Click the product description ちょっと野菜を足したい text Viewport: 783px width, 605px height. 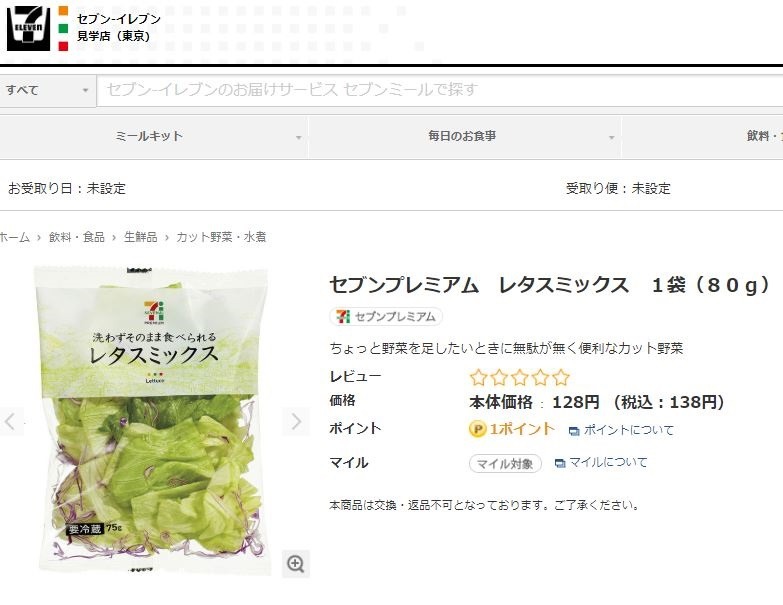click(506, 348)
